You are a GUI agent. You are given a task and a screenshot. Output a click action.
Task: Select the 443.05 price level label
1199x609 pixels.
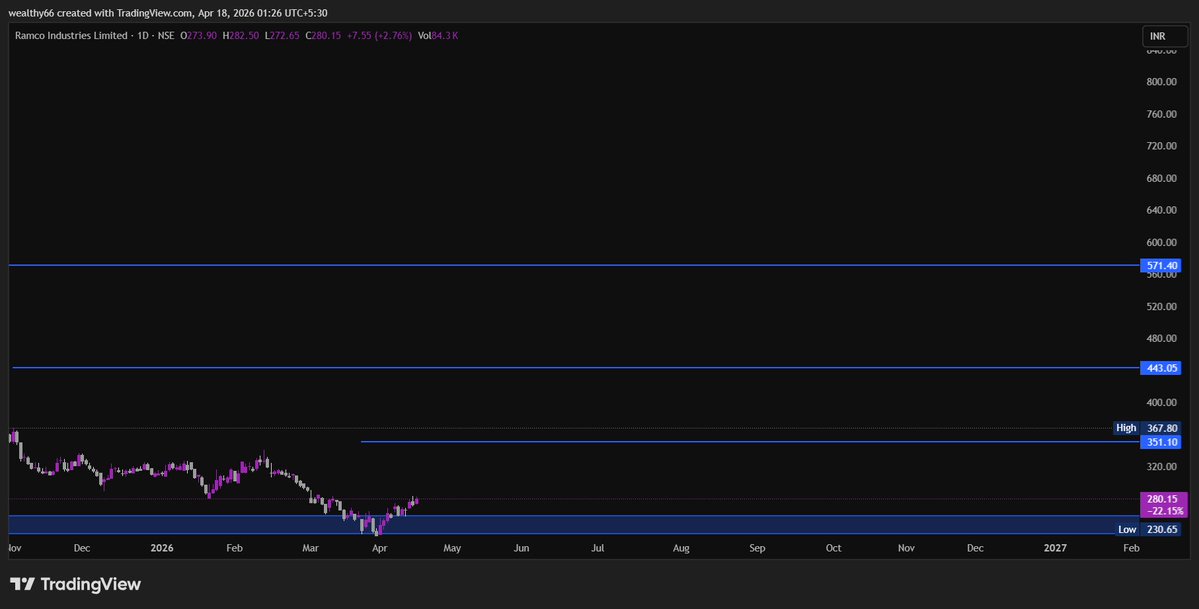coord(1160,367)
